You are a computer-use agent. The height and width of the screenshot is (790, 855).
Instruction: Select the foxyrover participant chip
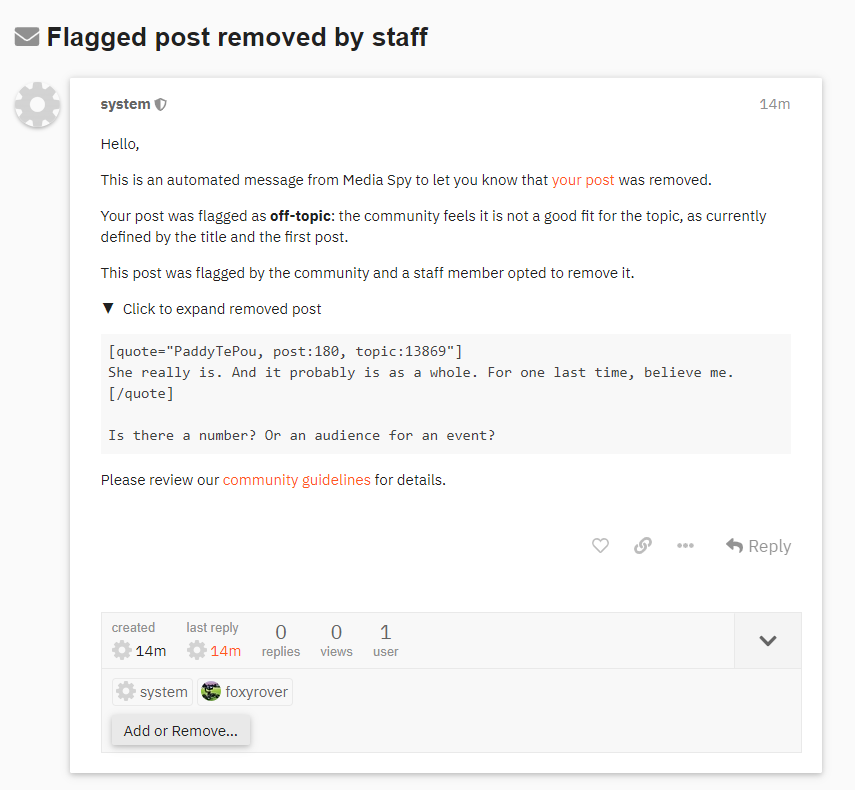coord(245,692)
